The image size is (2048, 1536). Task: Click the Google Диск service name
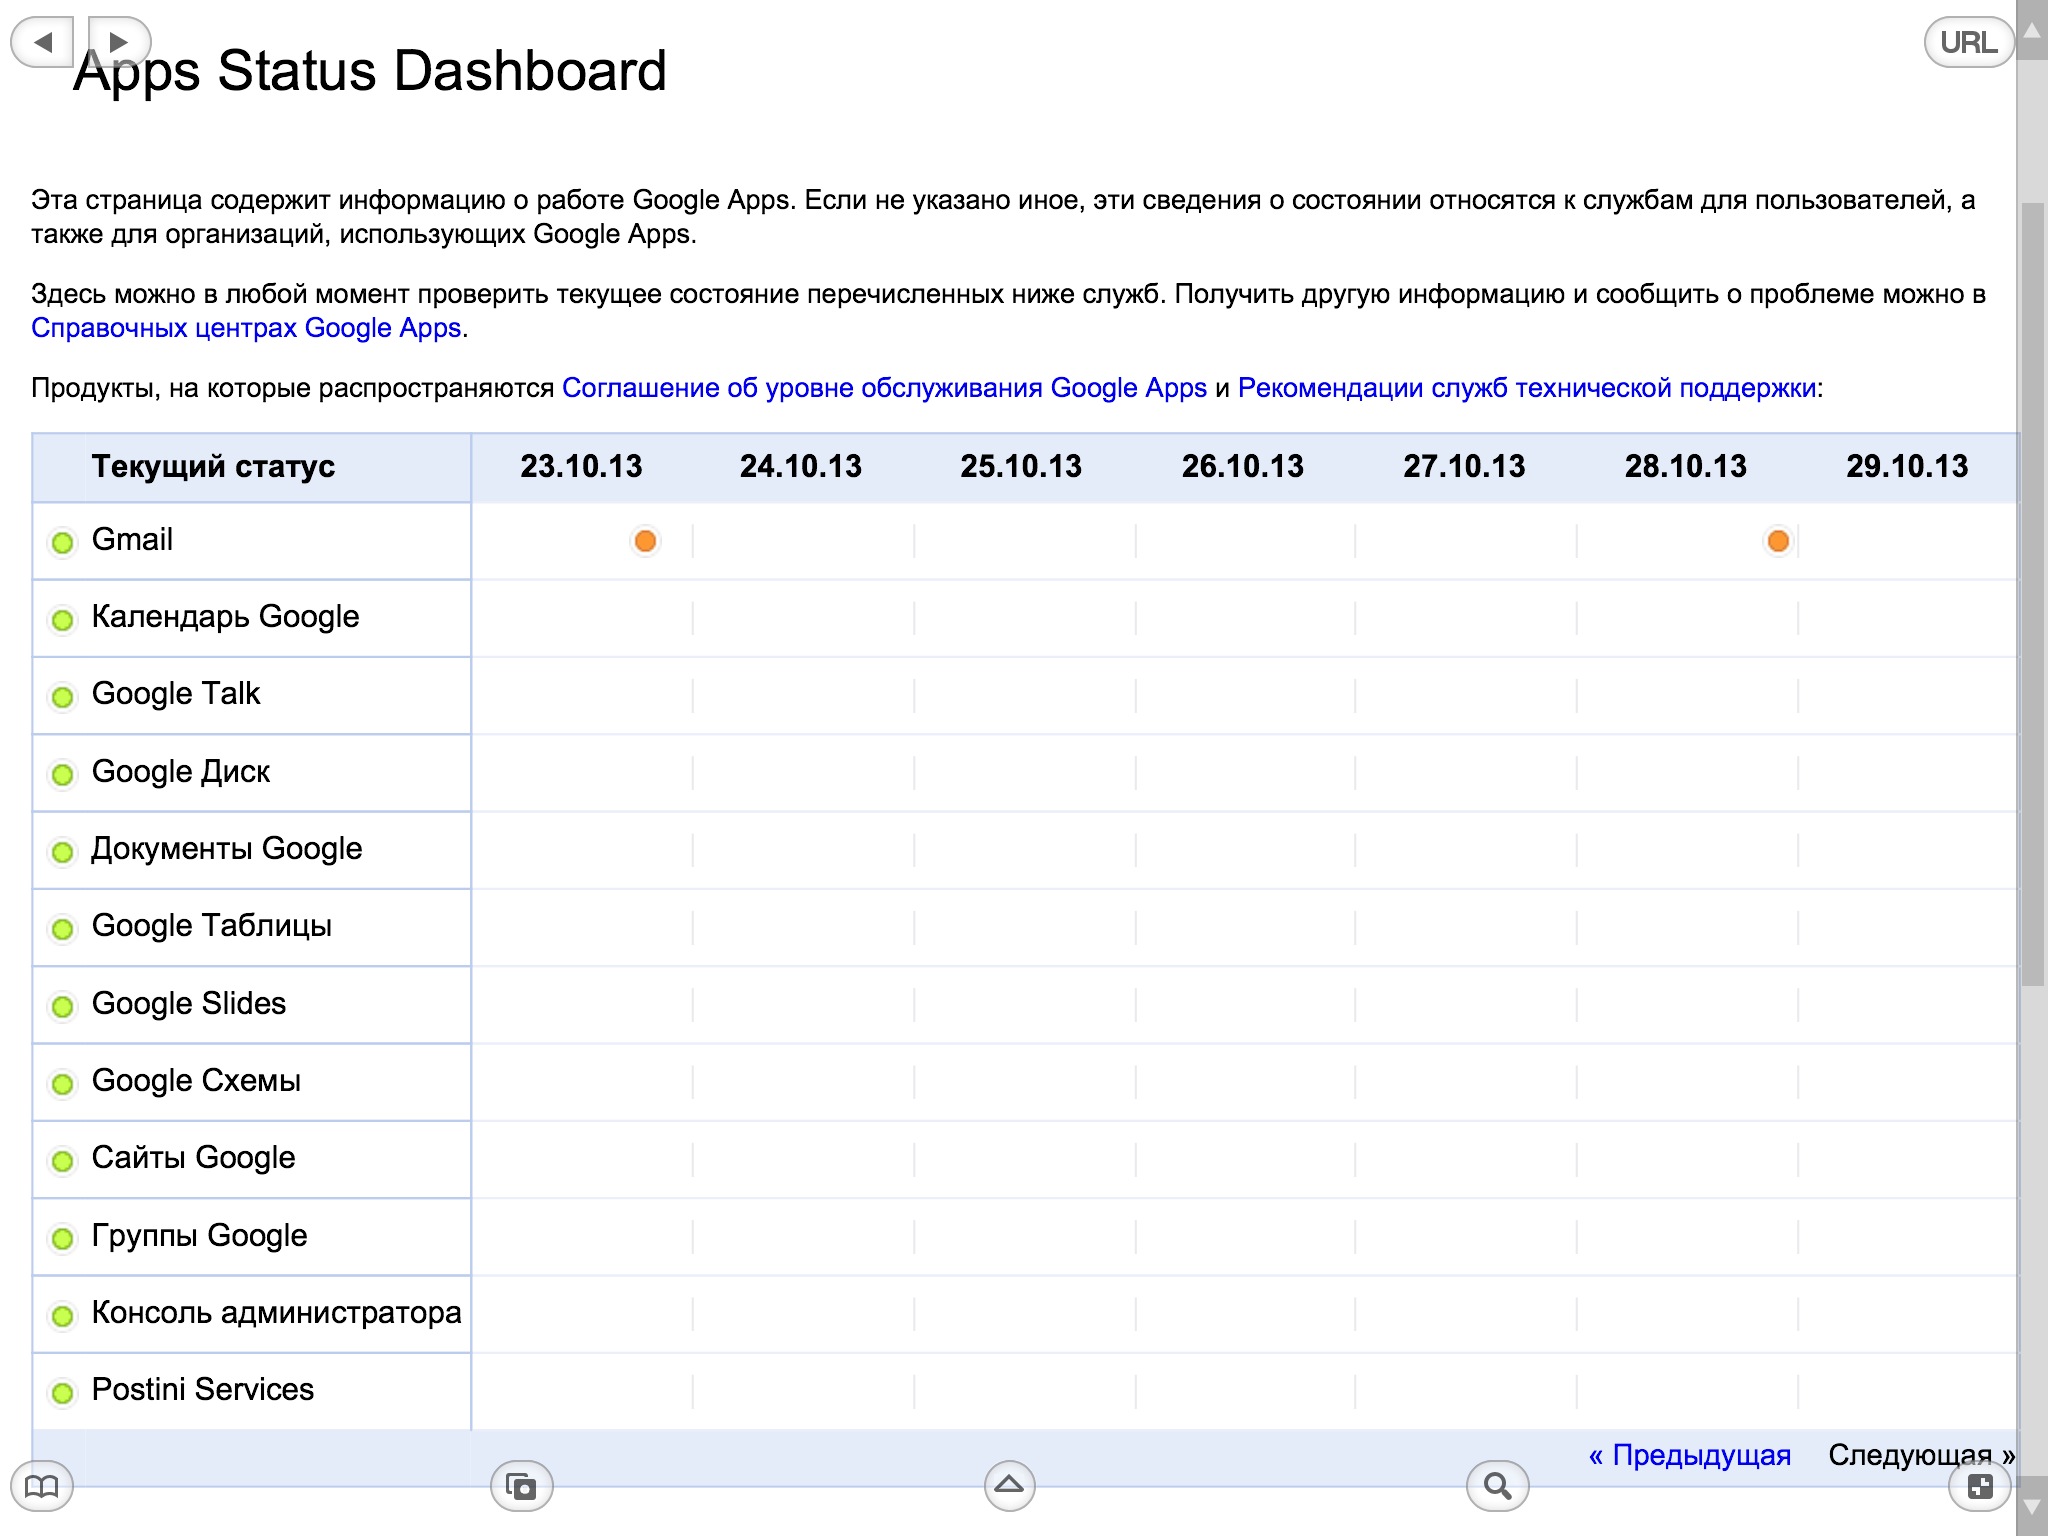180,771
